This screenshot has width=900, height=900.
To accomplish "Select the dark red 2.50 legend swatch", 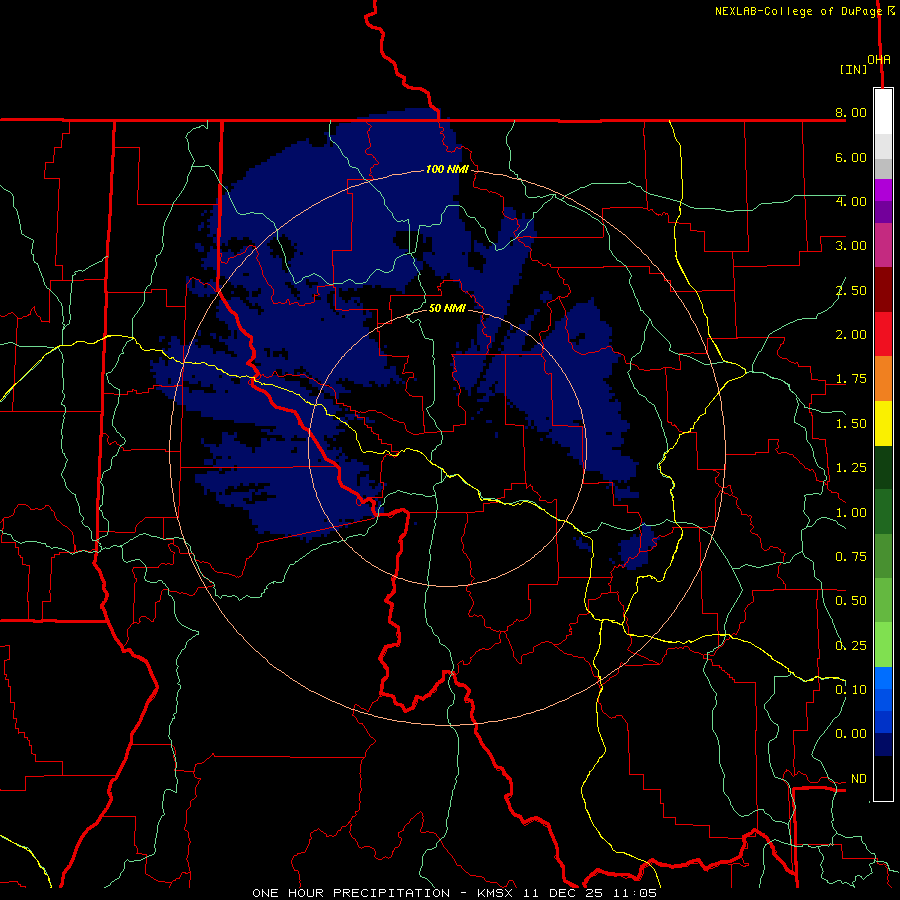I will pos(883,290).
